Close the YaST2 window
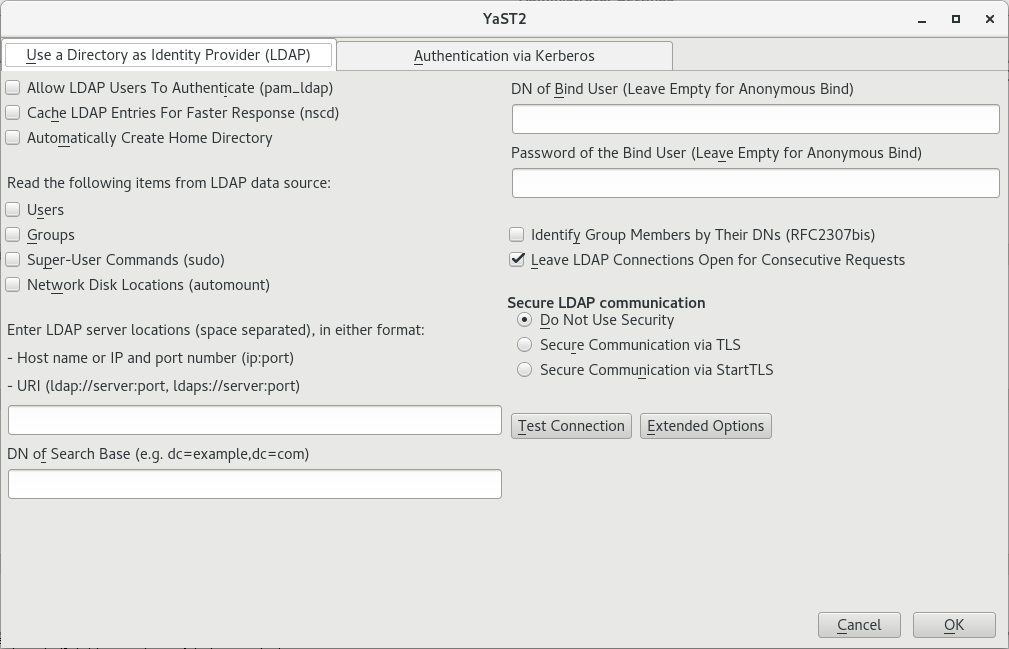The image size is (1009, 649). point(991,19)
